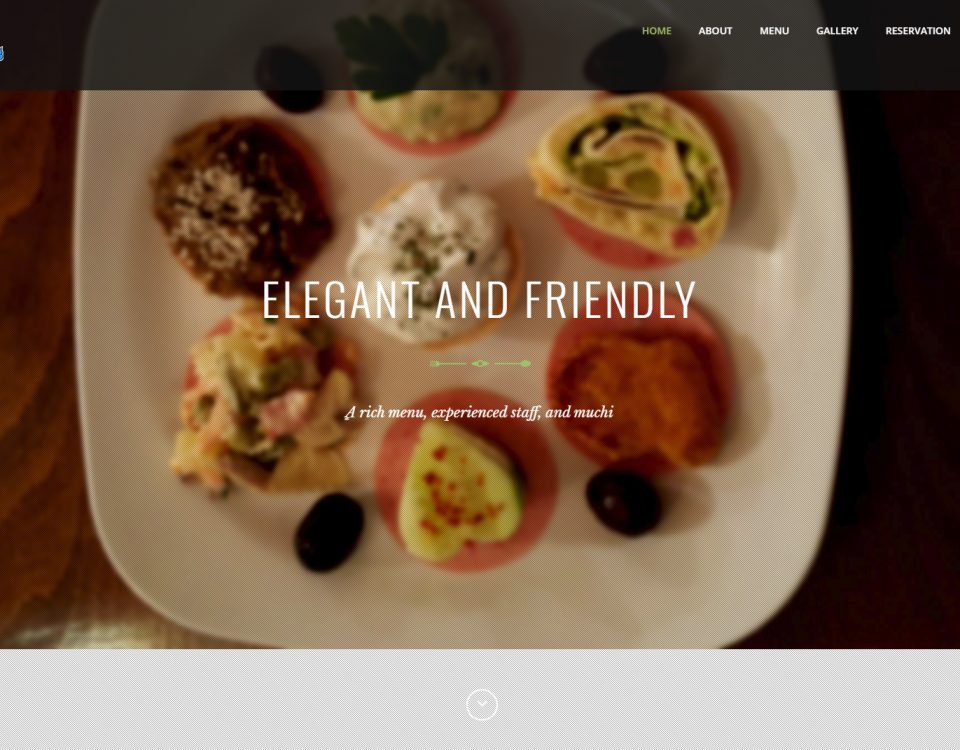
Task: Open the MENU navigation item
Action: (x=774, y=31)
